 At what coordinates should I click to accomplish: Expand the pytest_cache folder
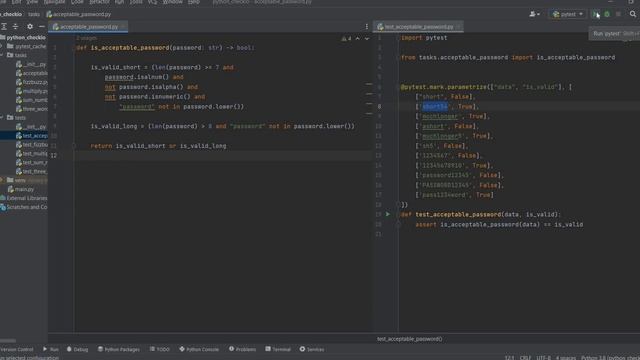pyautogui.click(x=2, y=46)
